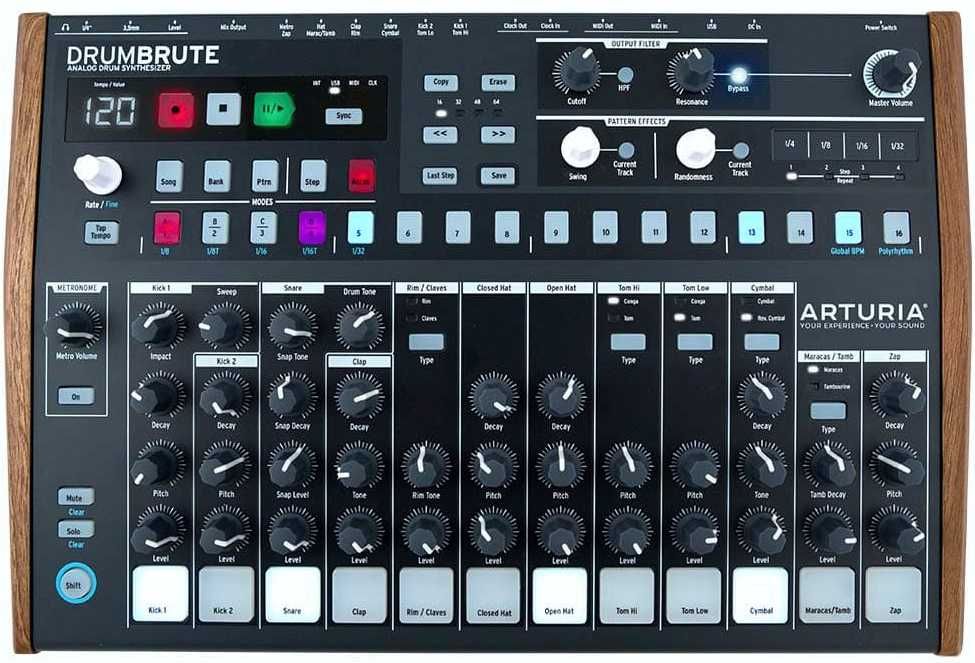Toggle Swing Current Track button
Viewport: 975px width, 663px height.
coord(626,150)
